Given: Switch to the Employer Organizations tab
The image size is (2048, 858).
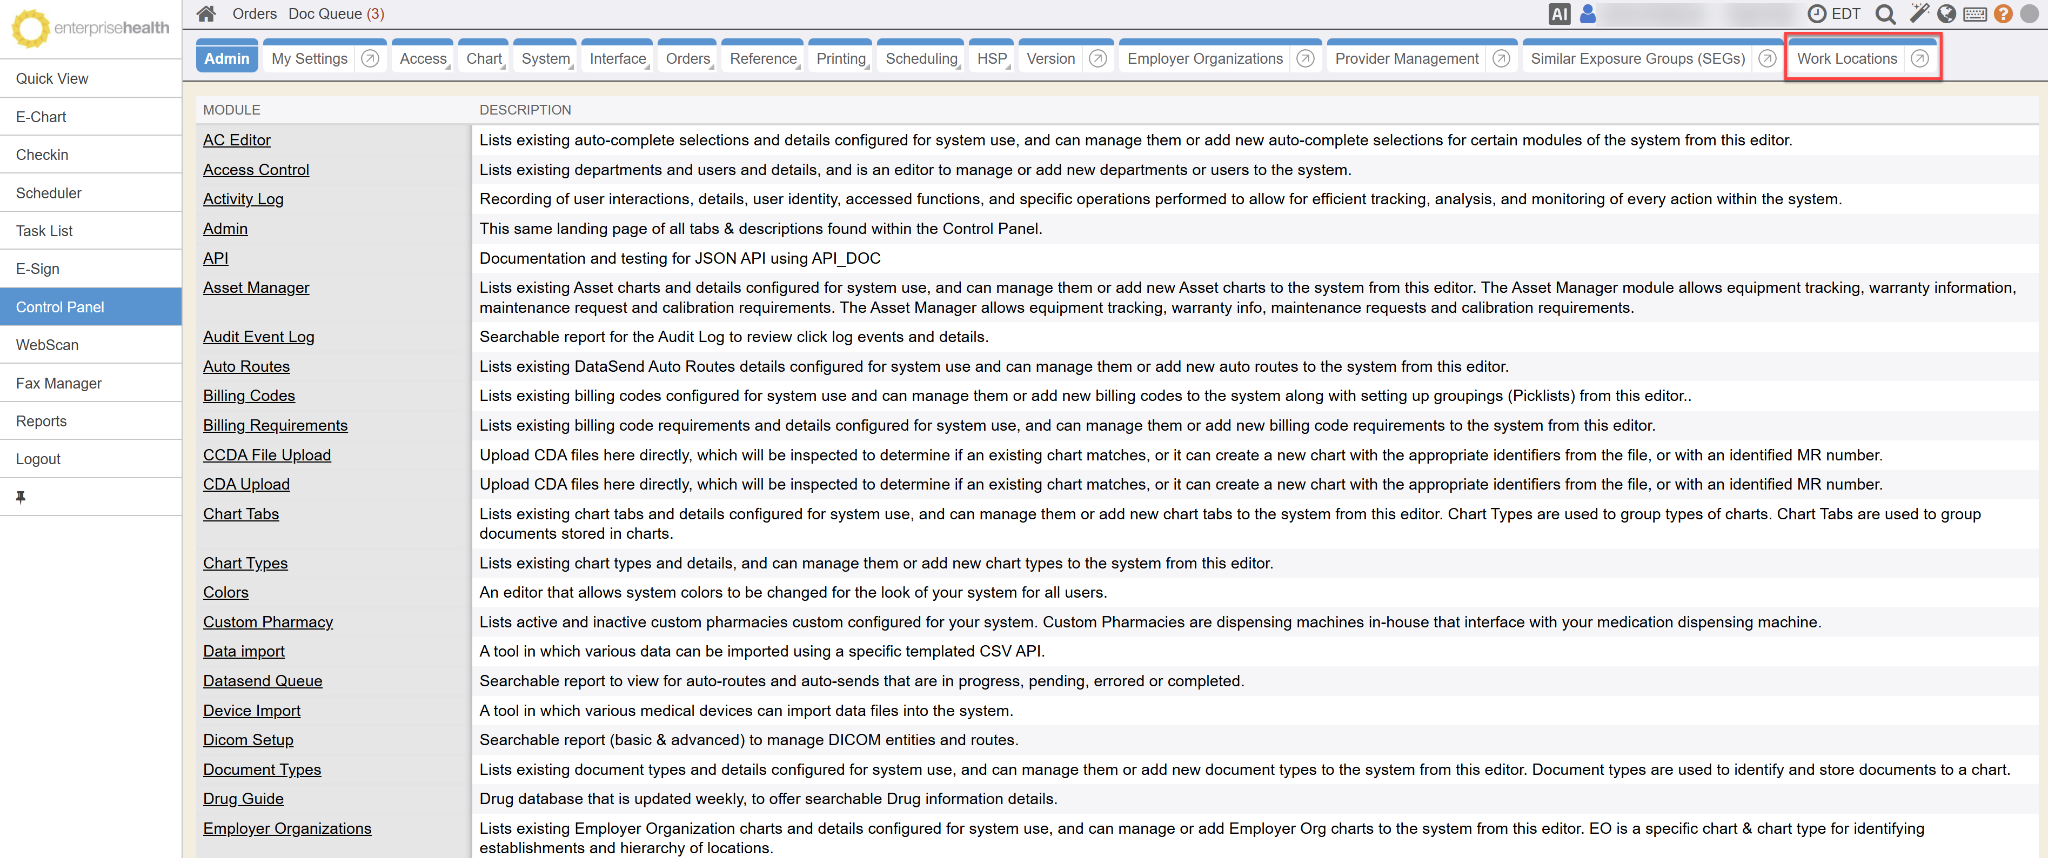Looking at the screenshot, I should tap(1204, 59).
